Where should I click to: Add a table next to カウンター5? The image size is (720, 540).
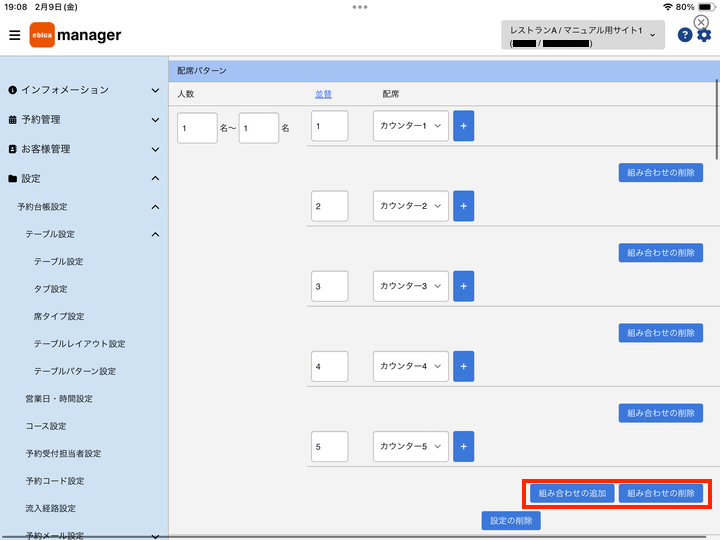[463, 446]
